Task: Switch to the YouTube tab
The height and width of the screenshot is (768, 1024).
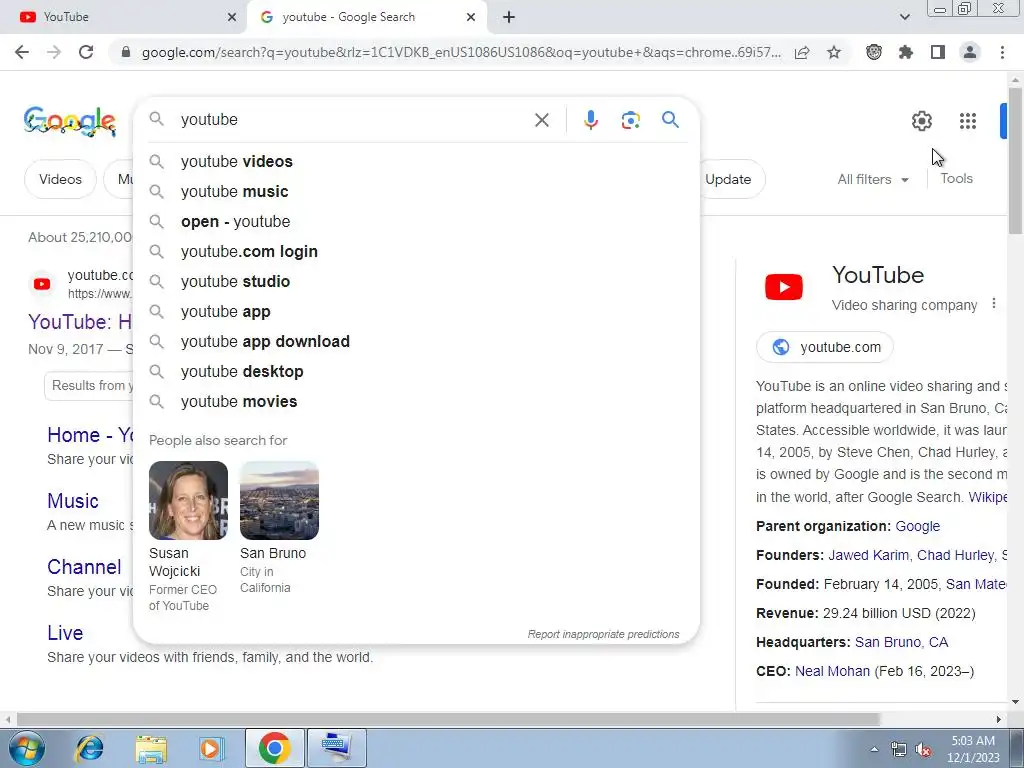Action: (123, 17)
